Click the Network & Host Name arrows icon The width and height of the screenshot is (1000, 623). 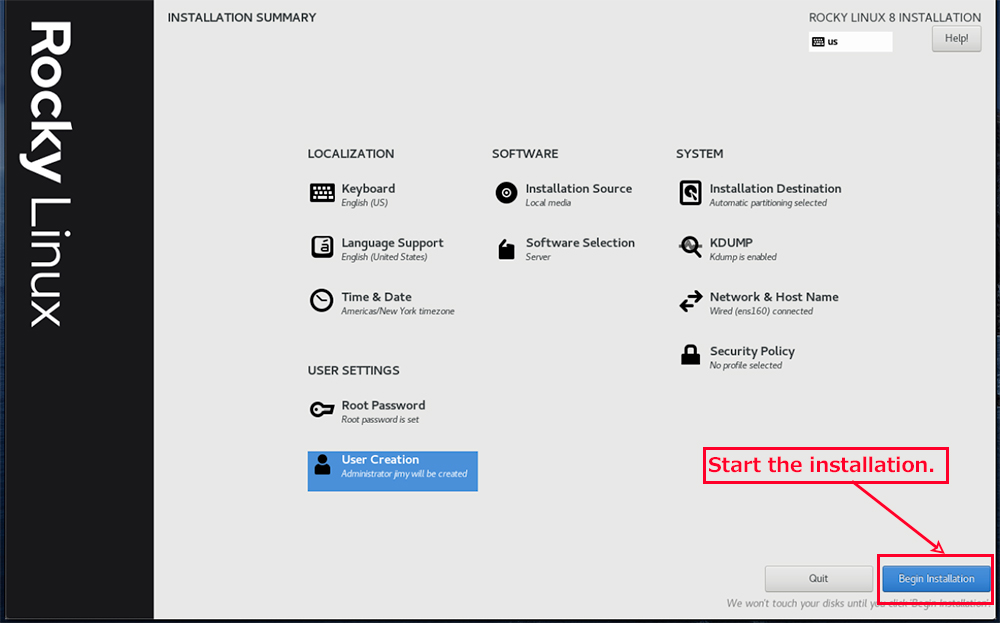[691, 301]
